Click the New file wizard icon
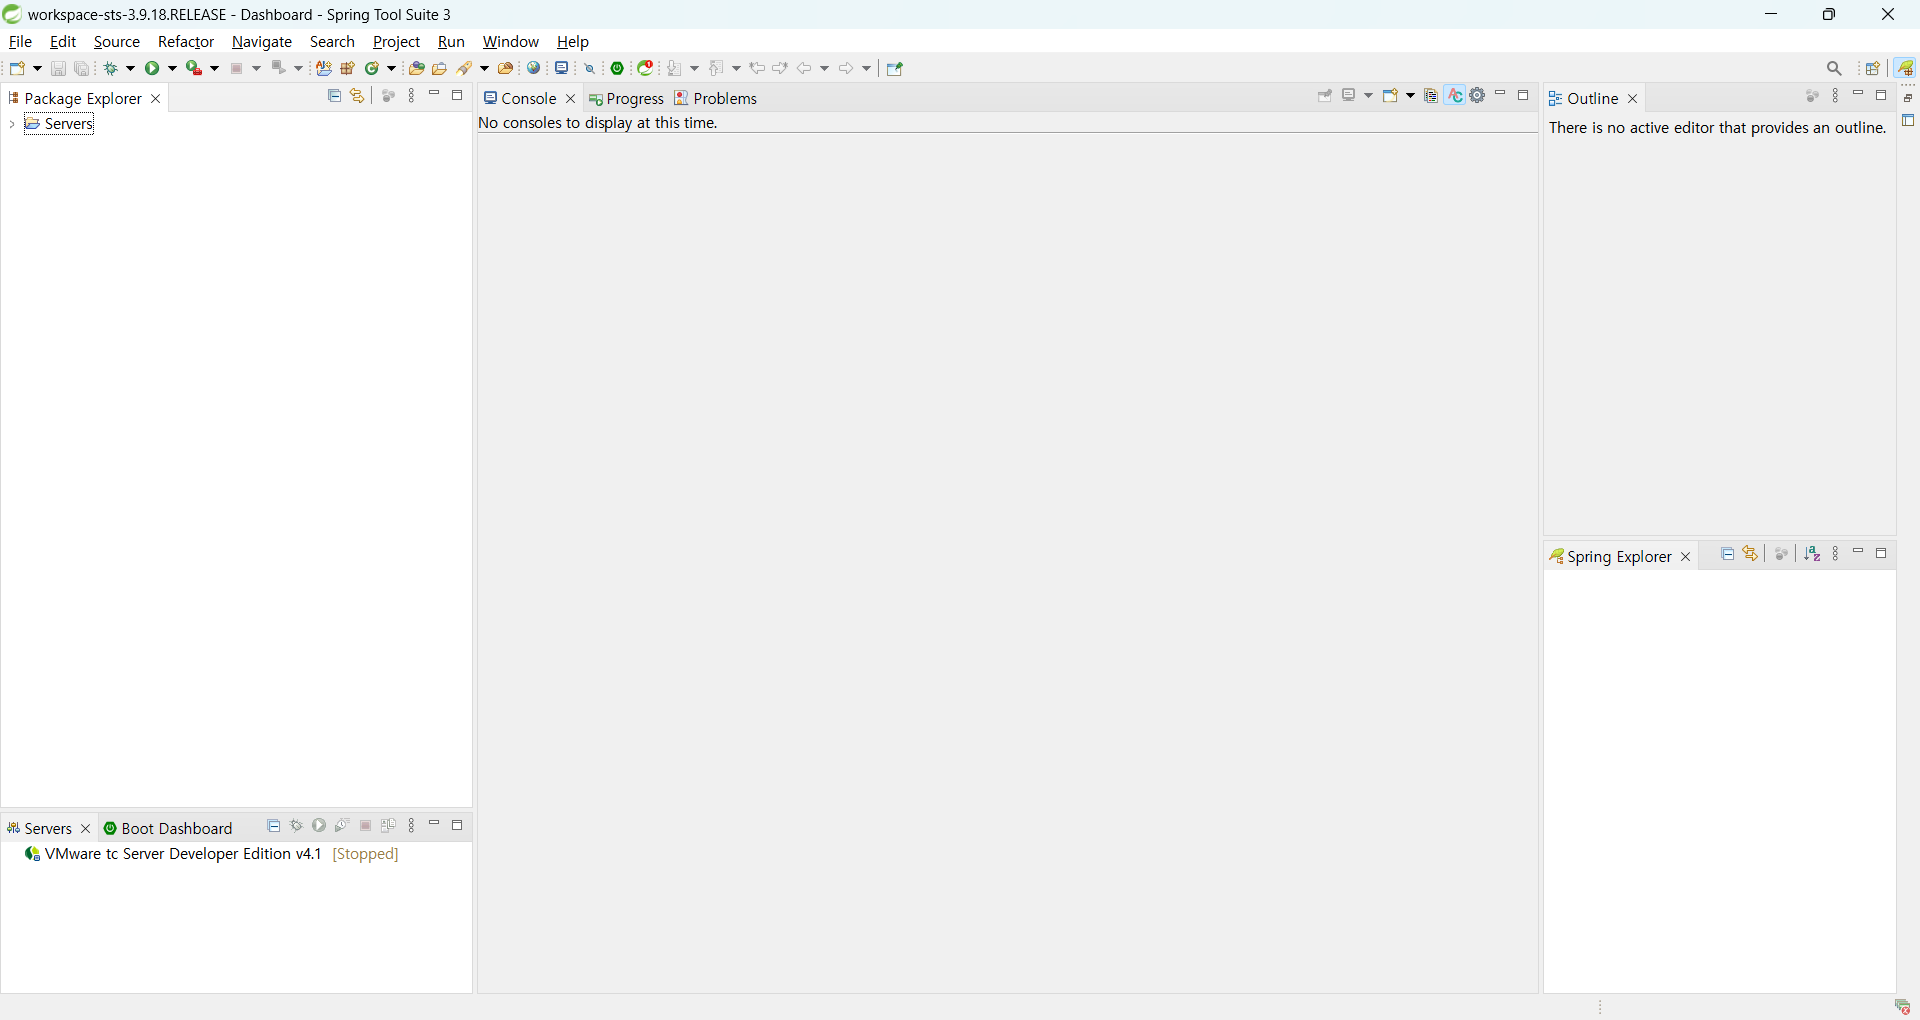Screen dimensions: 1920x1020 (x=18, y=69)
